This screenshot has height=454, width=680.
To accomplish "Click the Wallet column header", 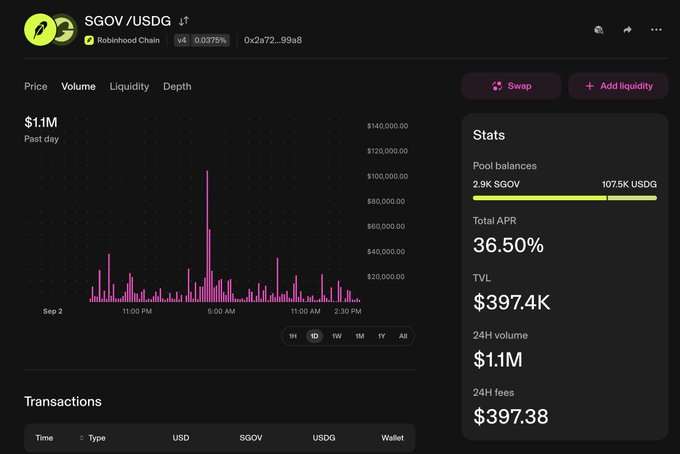I will (x=392, y=438).
